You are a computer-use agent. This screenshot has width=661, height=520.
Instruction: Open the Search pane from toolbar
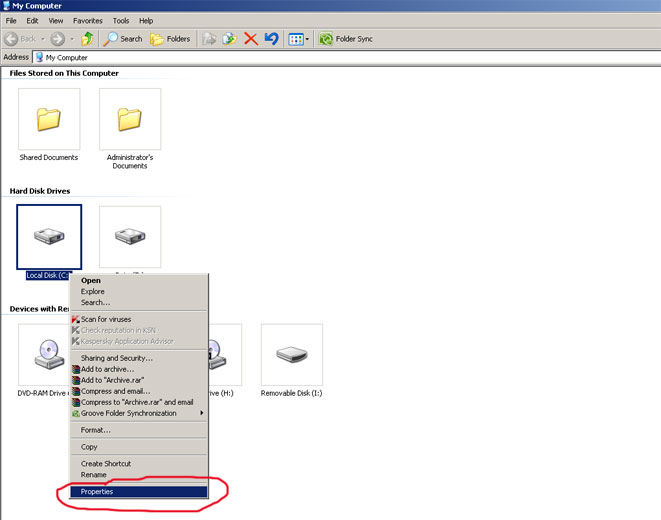click(x=123, y=39)
